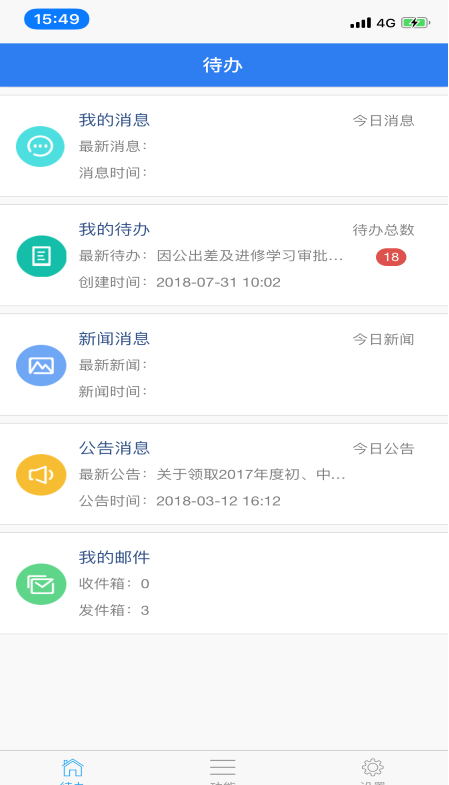This screenshot has width=449, height=785.
Task: Open the gear settings tab
Action: point(373,769)
